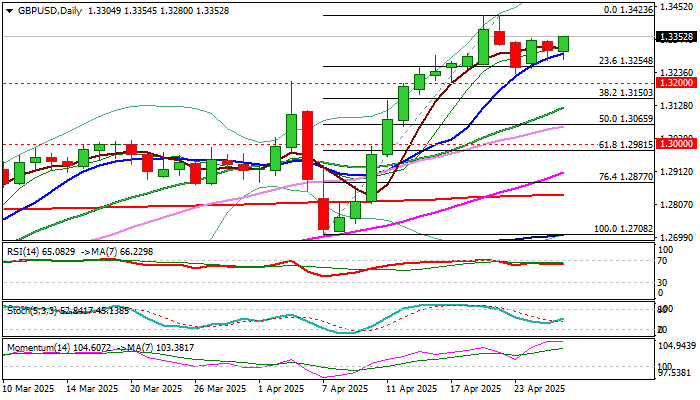Select the current price tag 1.33528
This screenshot has height=400, width=700.
[x=676, y=37]
